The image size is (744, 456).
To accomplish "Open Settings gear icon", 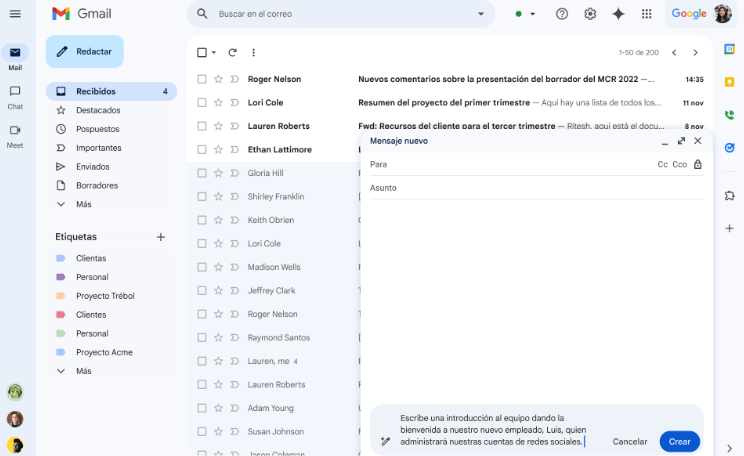I will coord(590,14).
